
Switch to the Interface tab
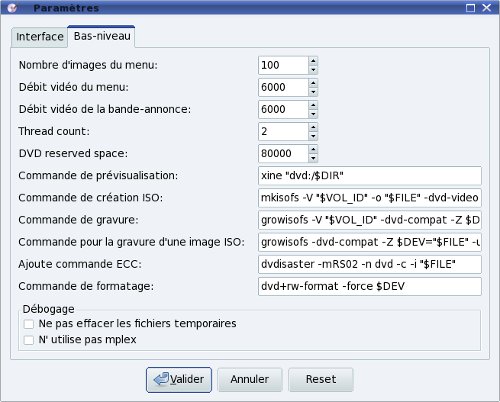[x=40, y=37]
